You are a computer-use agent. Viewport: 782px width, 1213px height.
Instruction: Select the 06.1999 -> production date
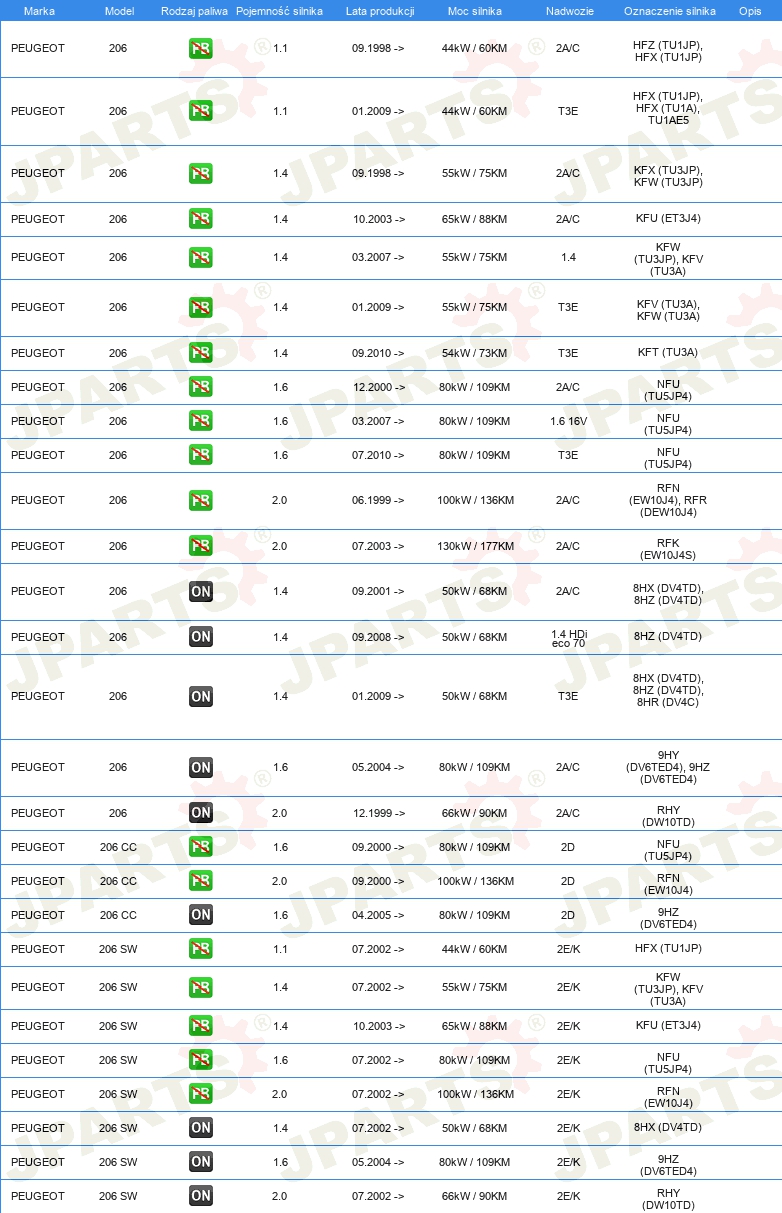379,500
